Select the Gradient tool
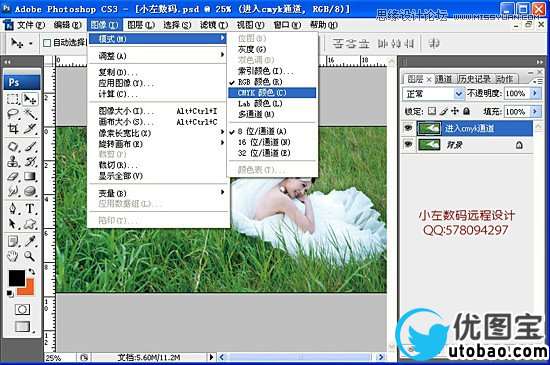 point(30,176)
